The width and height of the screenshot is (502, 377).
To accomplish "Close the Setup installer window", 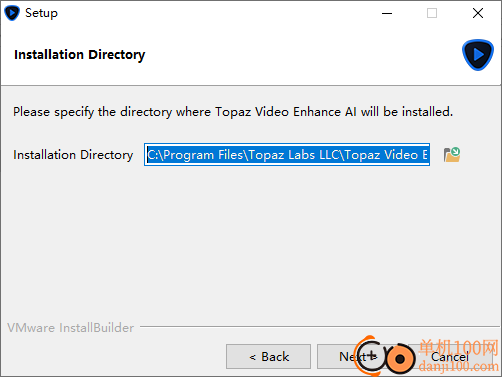I will tap(478, 13).
